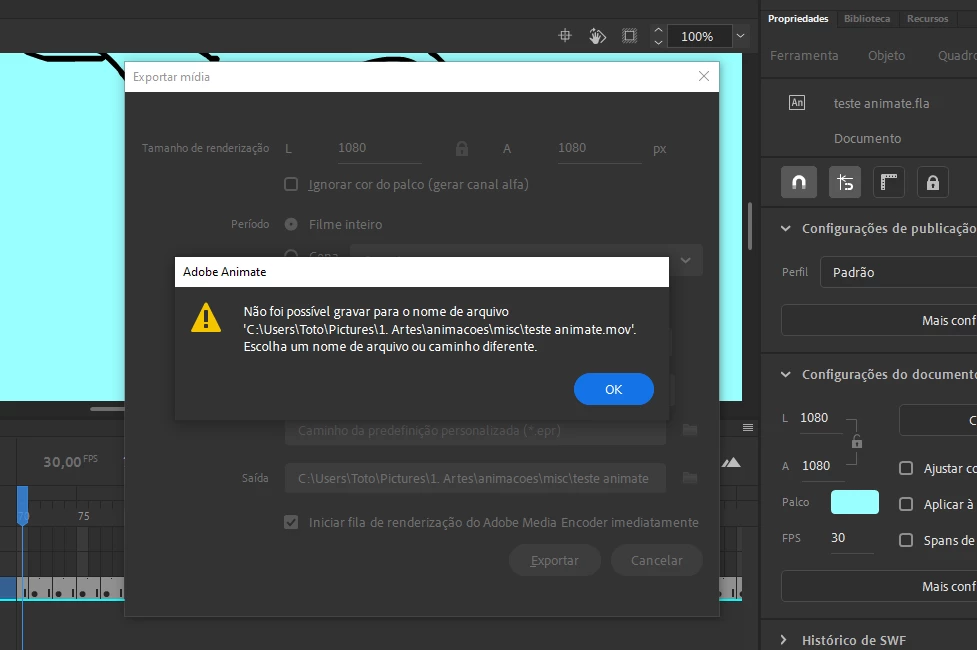Open the Objeto properties tab
Screen dimensions: 977x650
(x=886, y=55)
